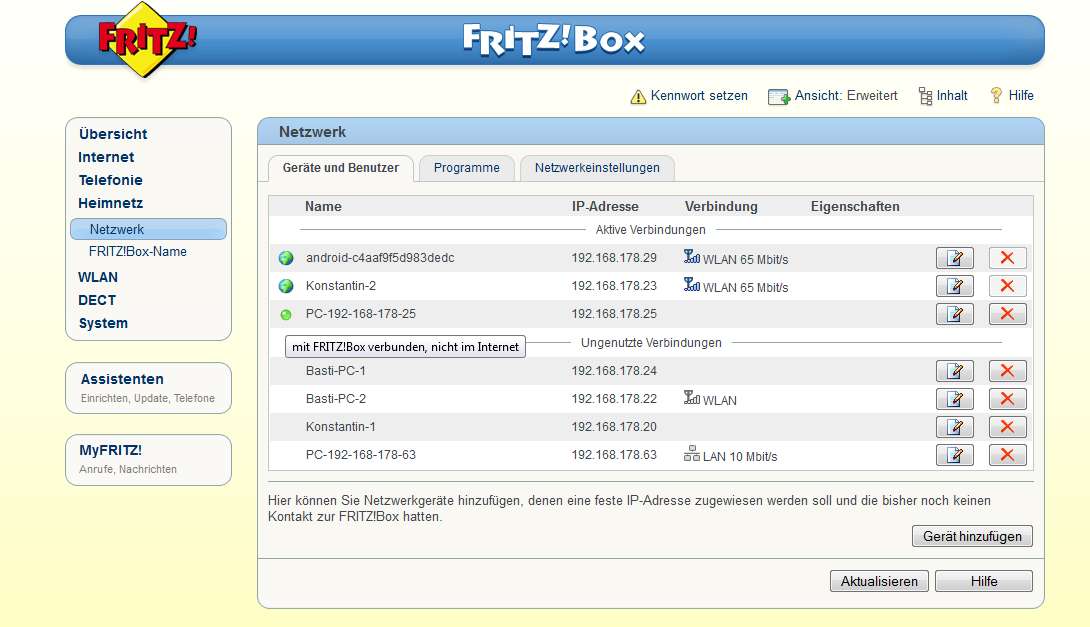Viewport: 1090px width, 627px height.
Task: Select the Konstantin-1 device name
Action: pyautogui.click(x=341, y=427)
